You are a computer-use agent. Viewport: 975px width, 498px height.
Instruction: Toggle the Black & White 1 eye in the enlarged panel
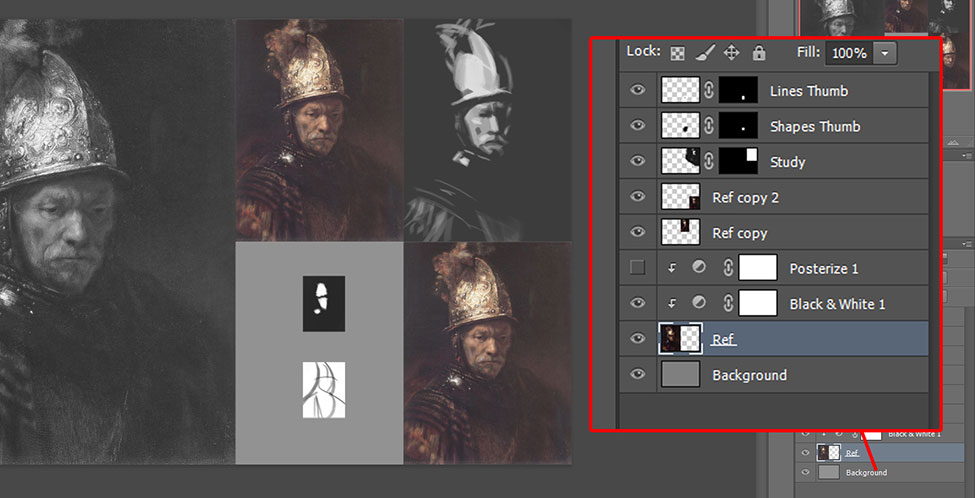[x=637, y=303]
